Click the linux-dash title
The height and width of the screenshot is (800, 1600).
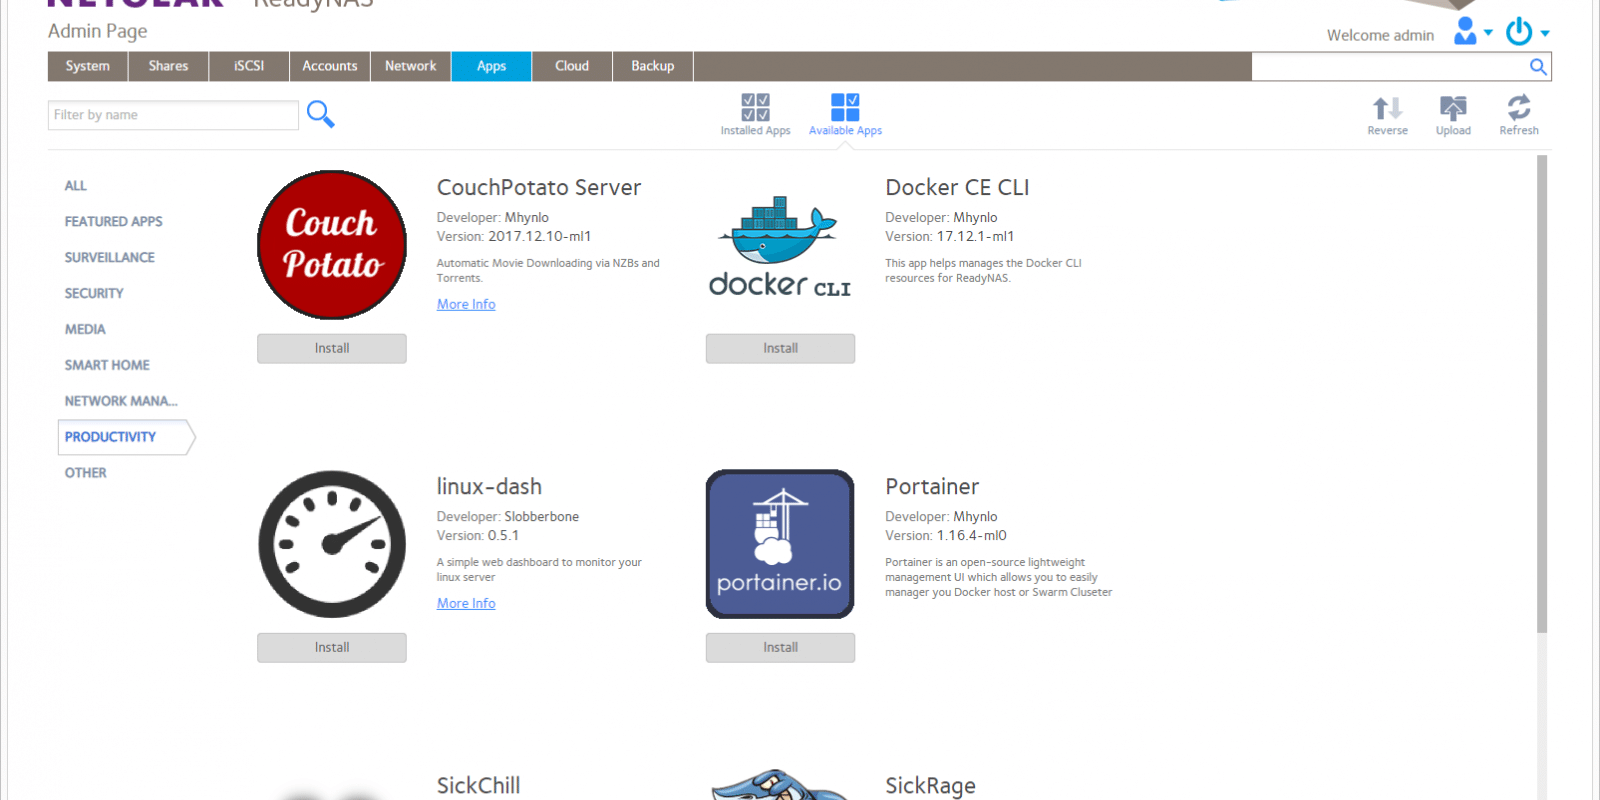tap(489, 487)
